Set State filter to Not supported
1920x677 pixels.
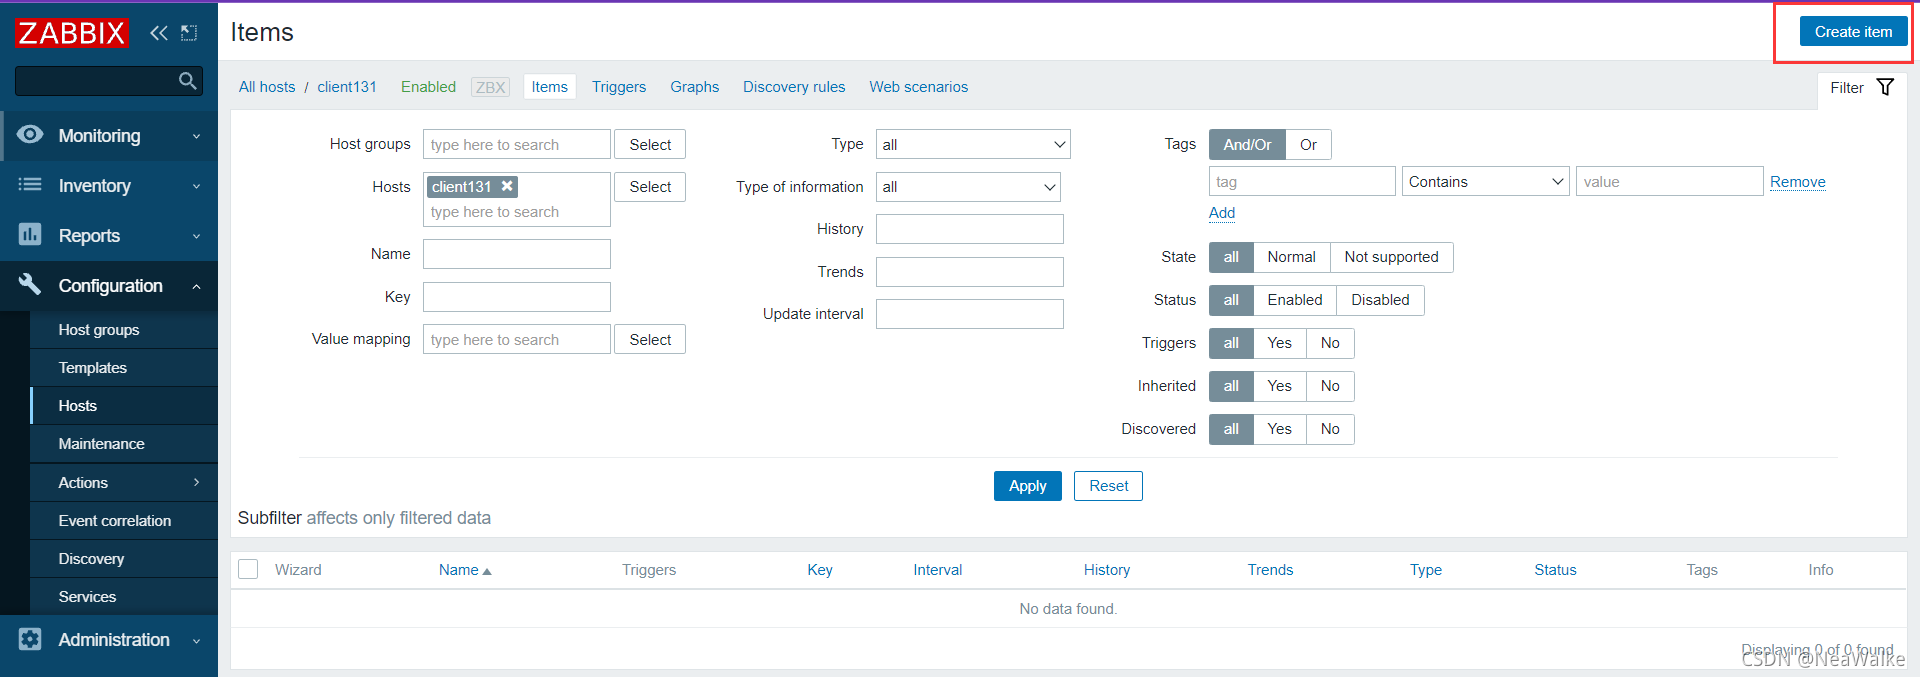click(x=1391, y=257)
